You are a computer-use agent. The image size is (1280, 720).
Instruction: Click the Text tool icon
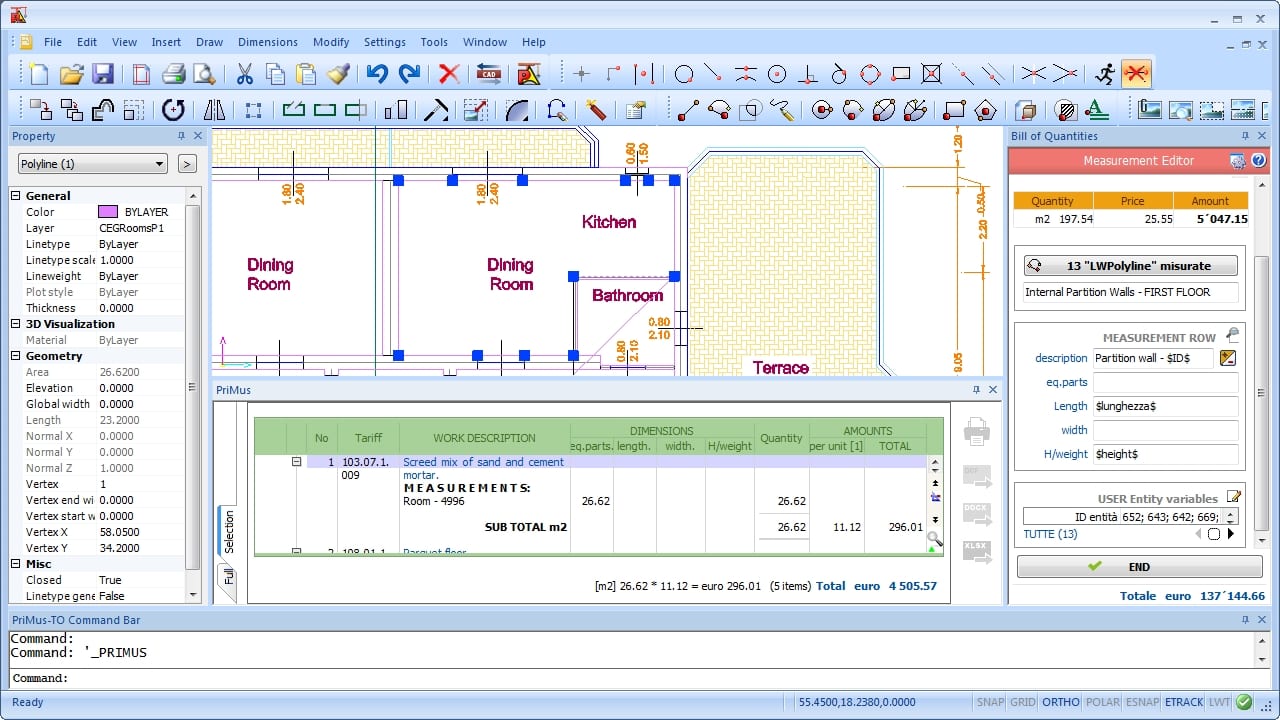1097,110
